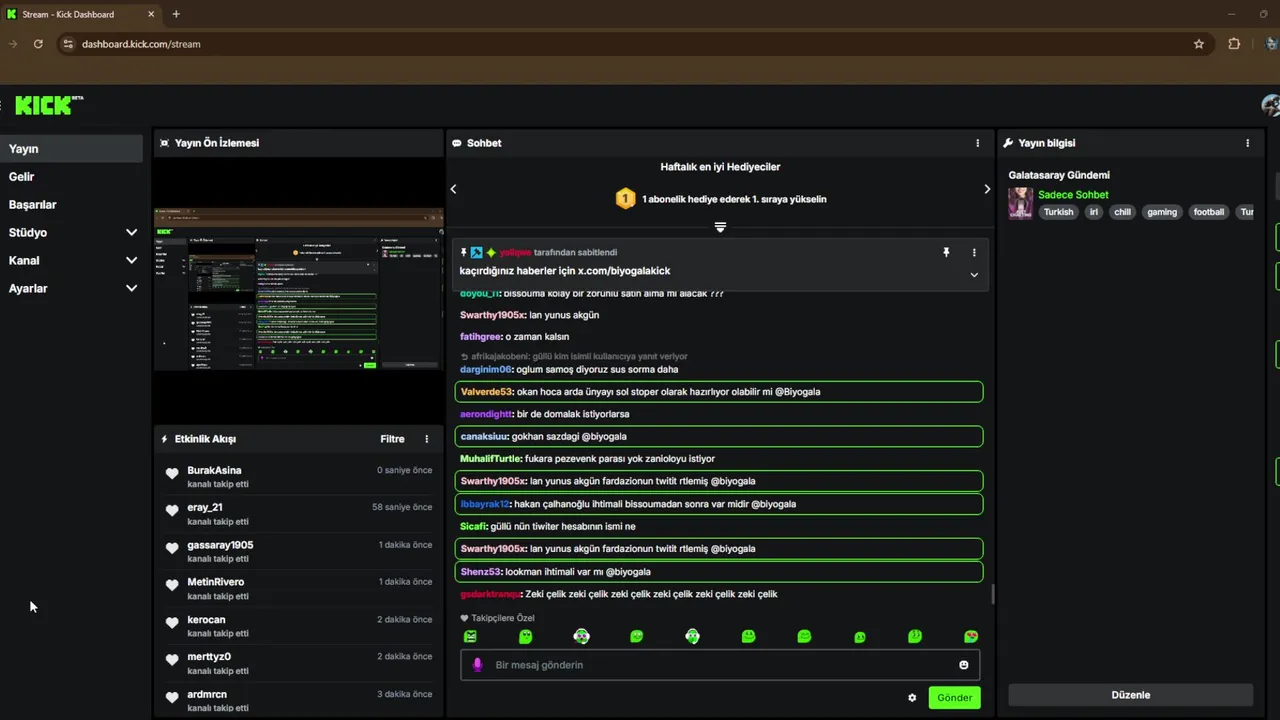Image resolution: width=1280 pixels, height=720 pixels.
Task: Click the football tag
Action: click(x=1209, y=212)
